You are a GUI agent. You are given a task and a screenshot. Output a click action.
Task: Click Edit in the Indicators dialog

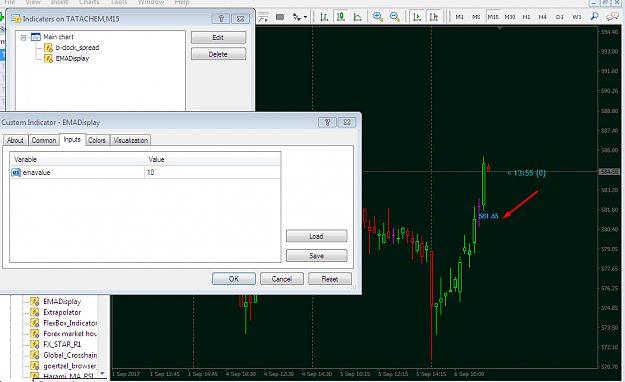point(218,37)
